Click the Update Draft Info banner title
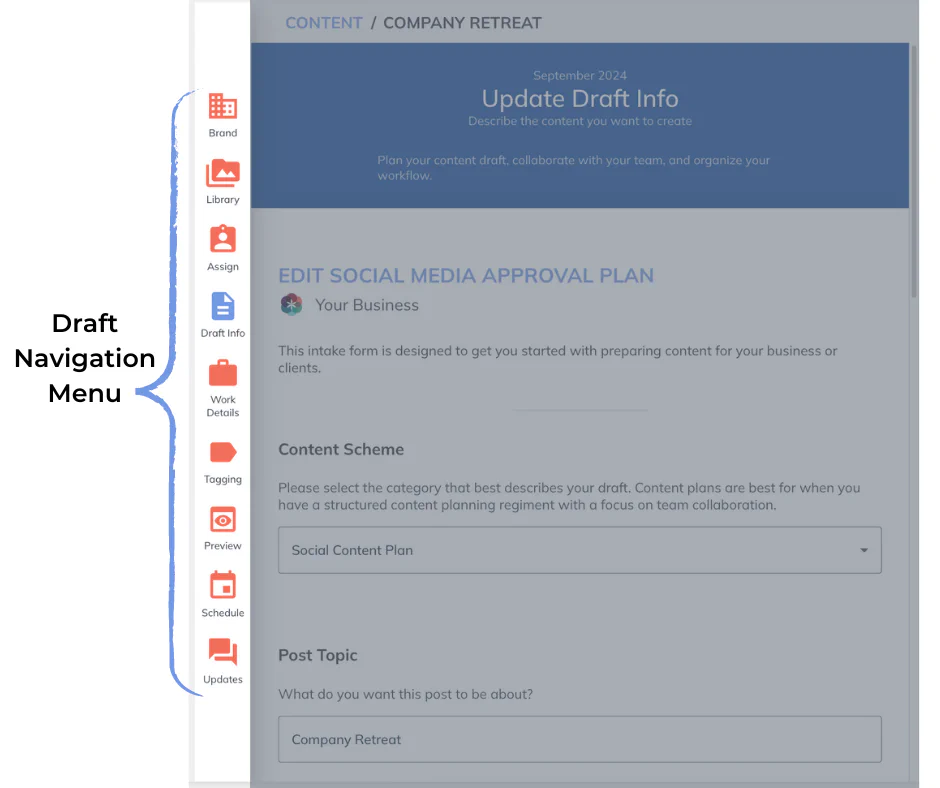 click(x=579, y=99)
